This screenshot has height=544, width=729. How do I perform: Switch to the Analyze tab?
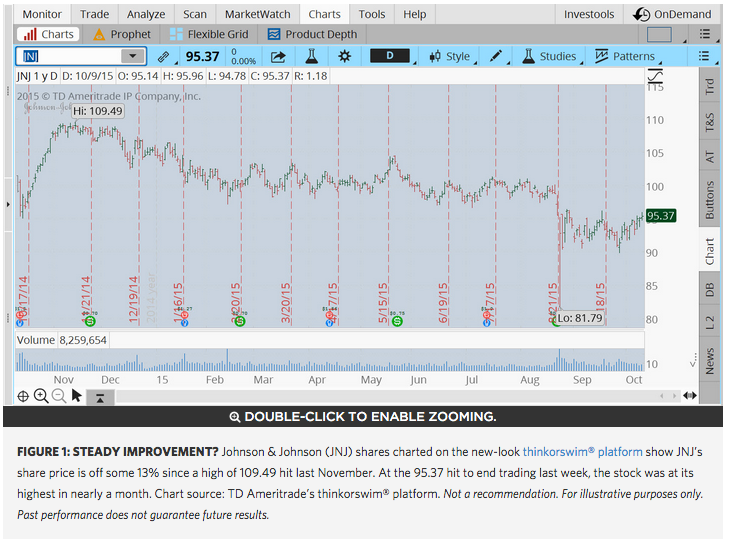[146, 14]
